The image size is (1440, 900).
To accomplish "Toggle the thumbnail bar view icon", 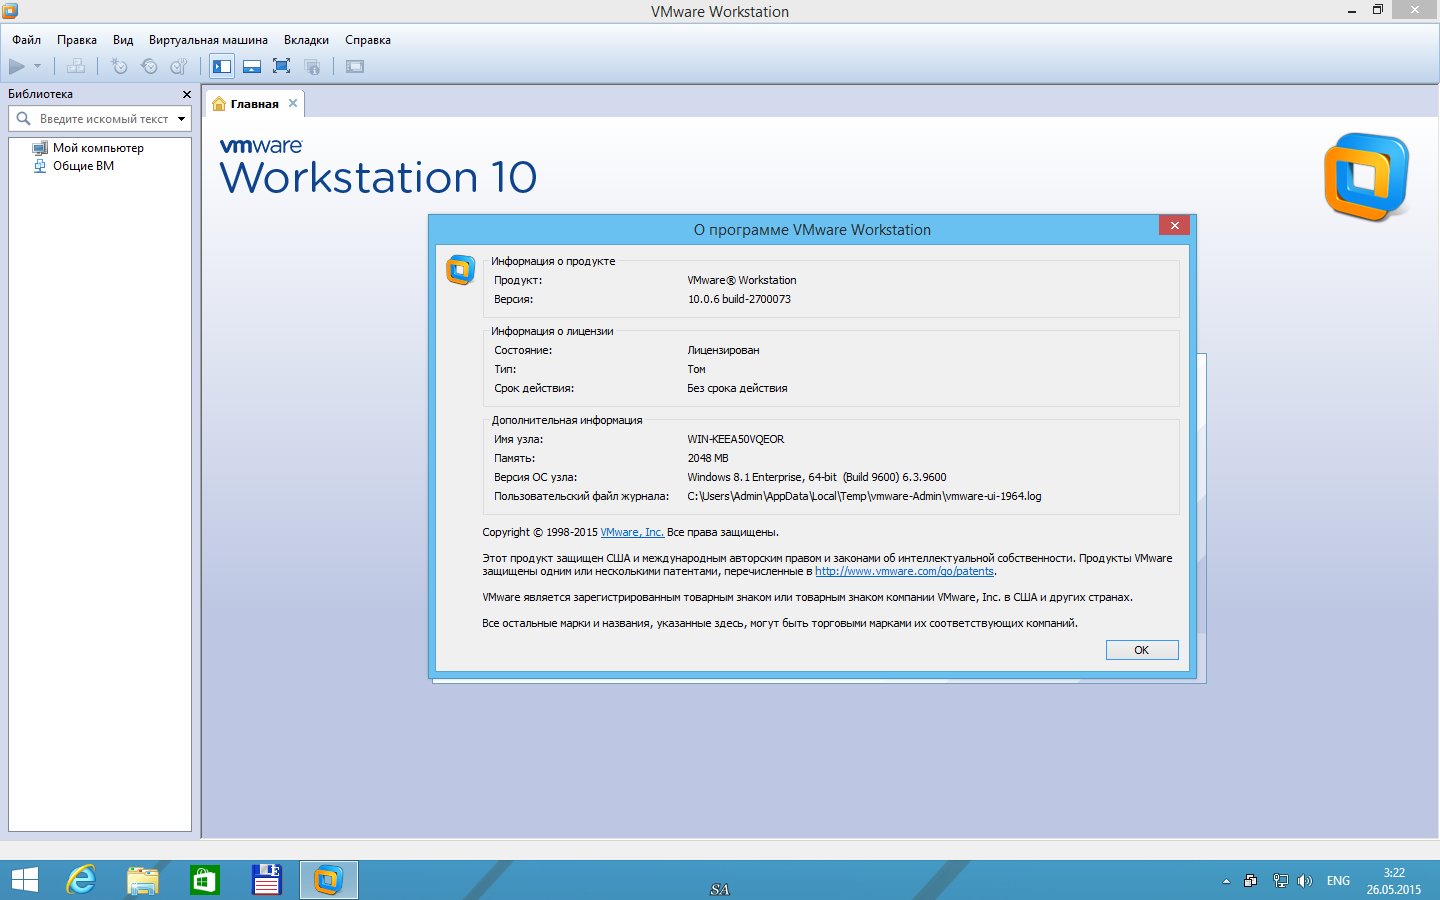I will (252, 66).
